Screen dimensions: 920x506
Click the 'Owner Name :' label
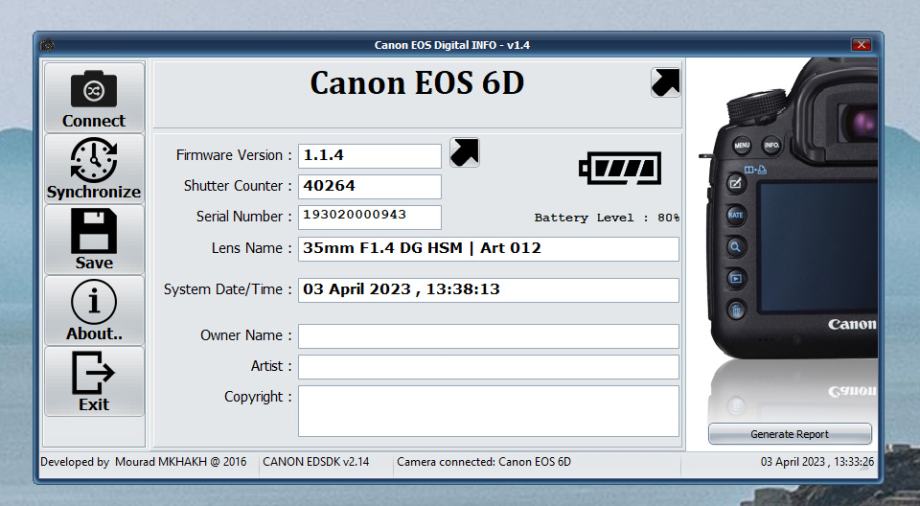tap(246, 335)
